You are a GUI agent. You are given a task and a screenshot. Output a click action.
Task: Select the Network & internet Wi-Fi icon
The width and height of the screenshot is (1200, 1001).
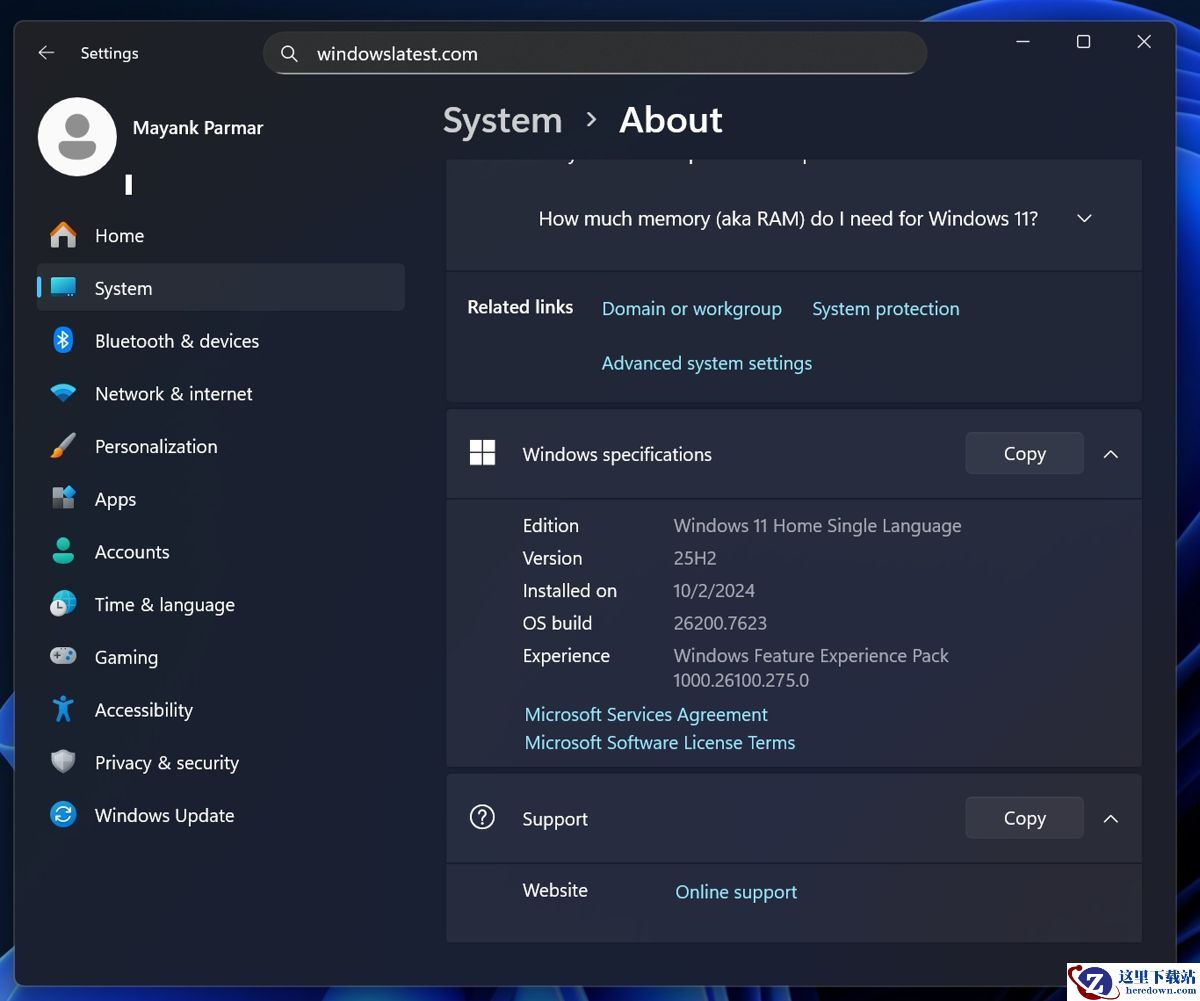click(x=63, y=394)
